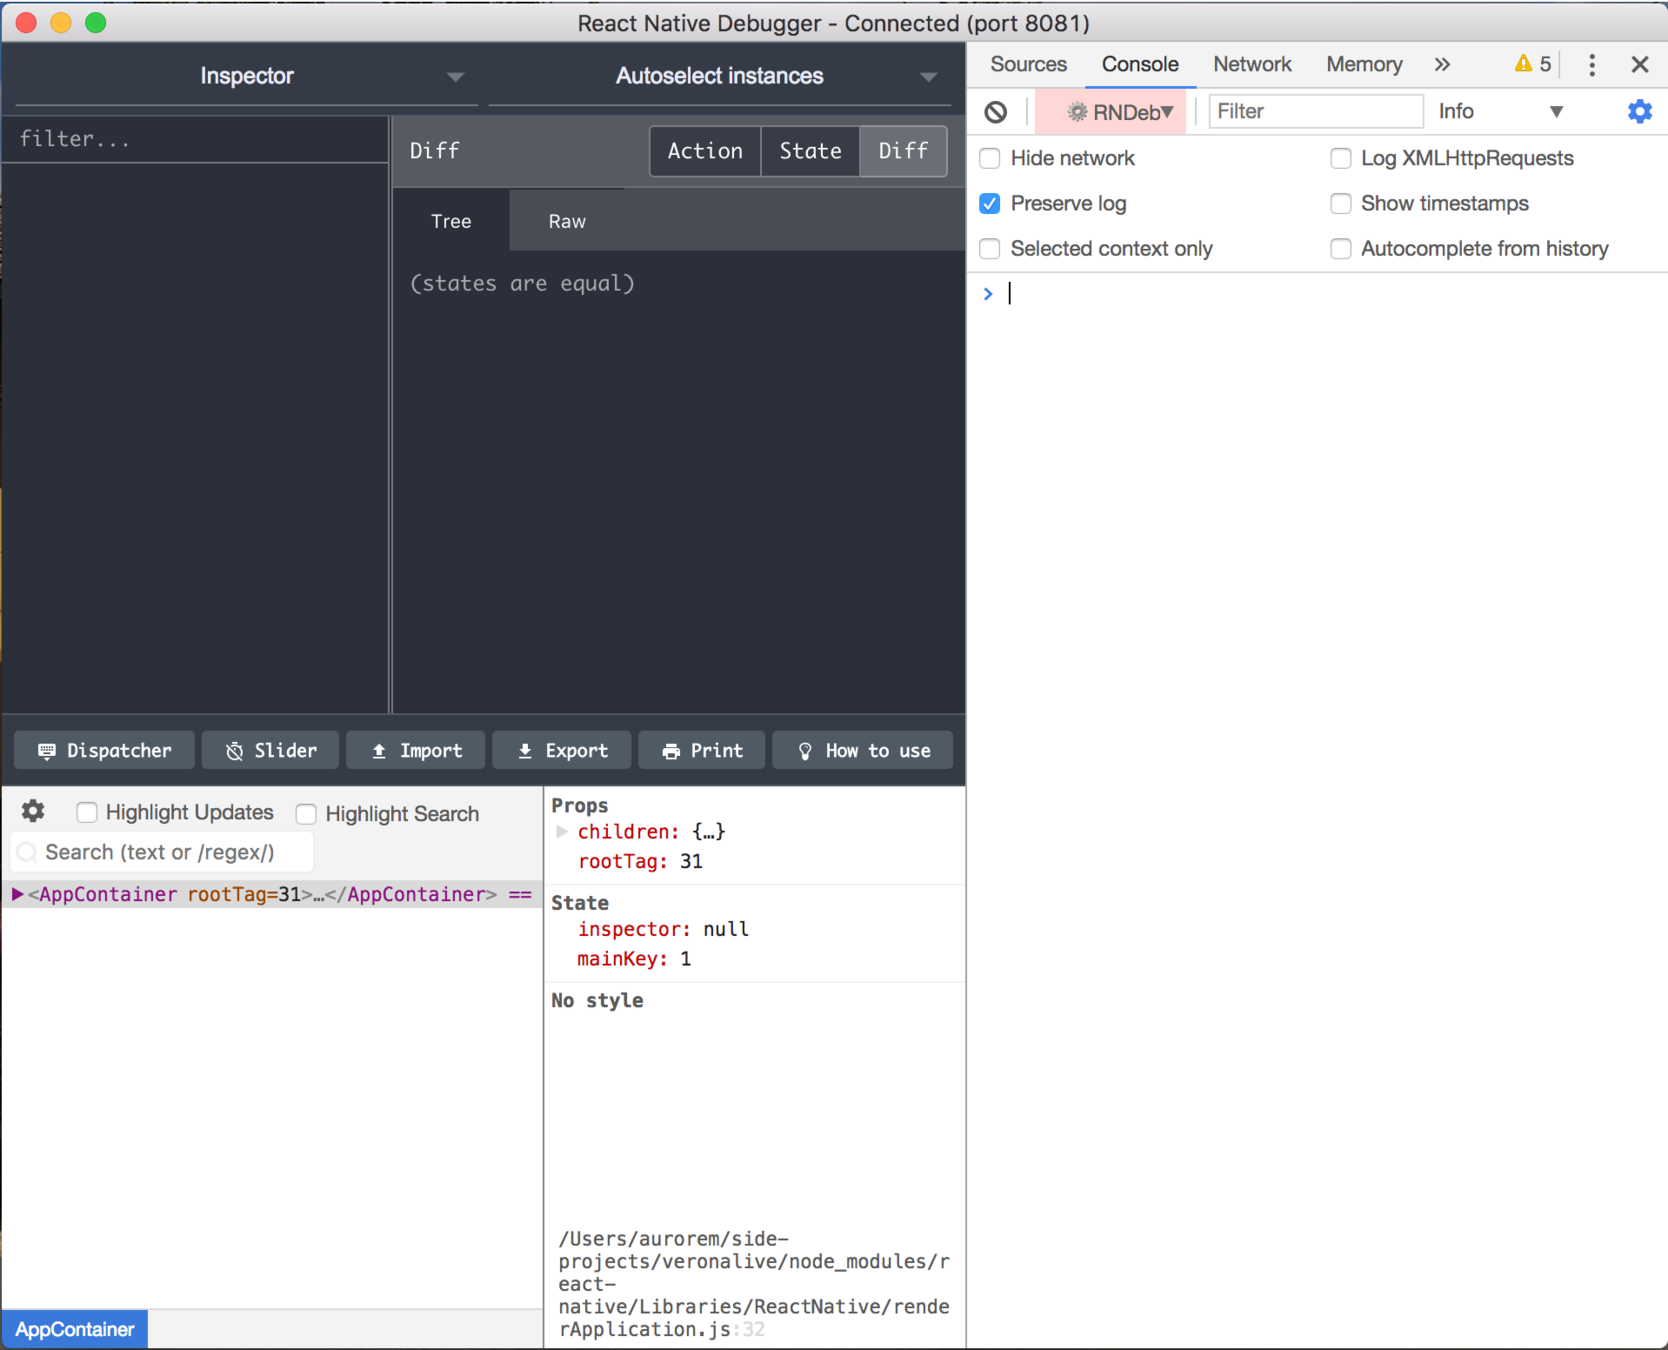This screenshot has width=1668, height=1350.
Task: Click the warnings count indicator
Action: coord(1533,64)
